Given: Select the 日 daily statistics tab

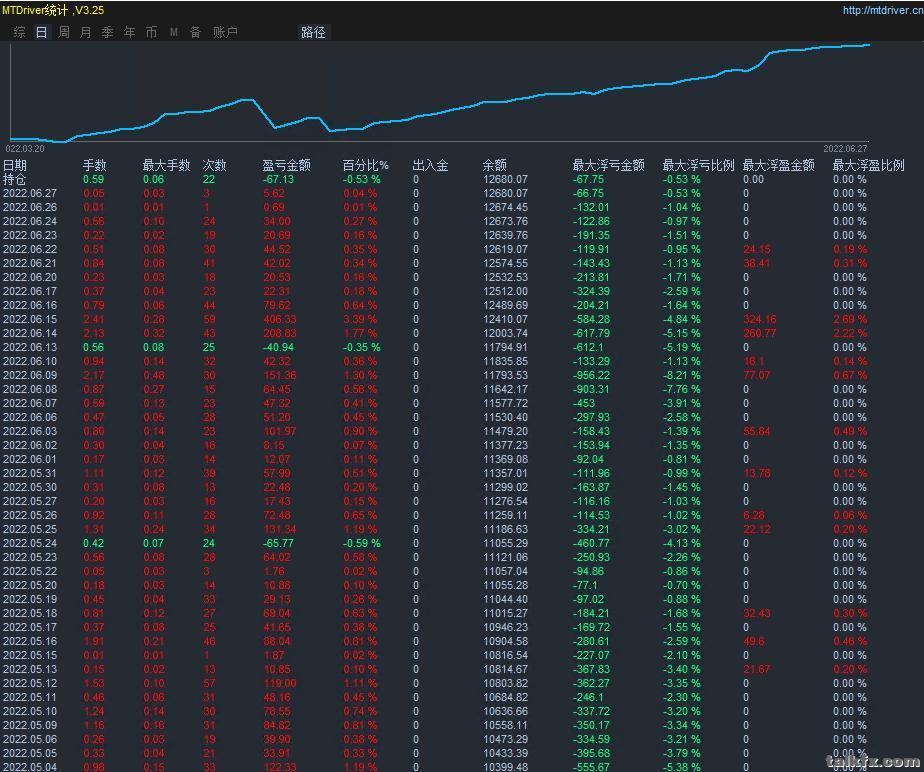Looking at the screenshot, I should pyautogui.click(x=41, y=32).
